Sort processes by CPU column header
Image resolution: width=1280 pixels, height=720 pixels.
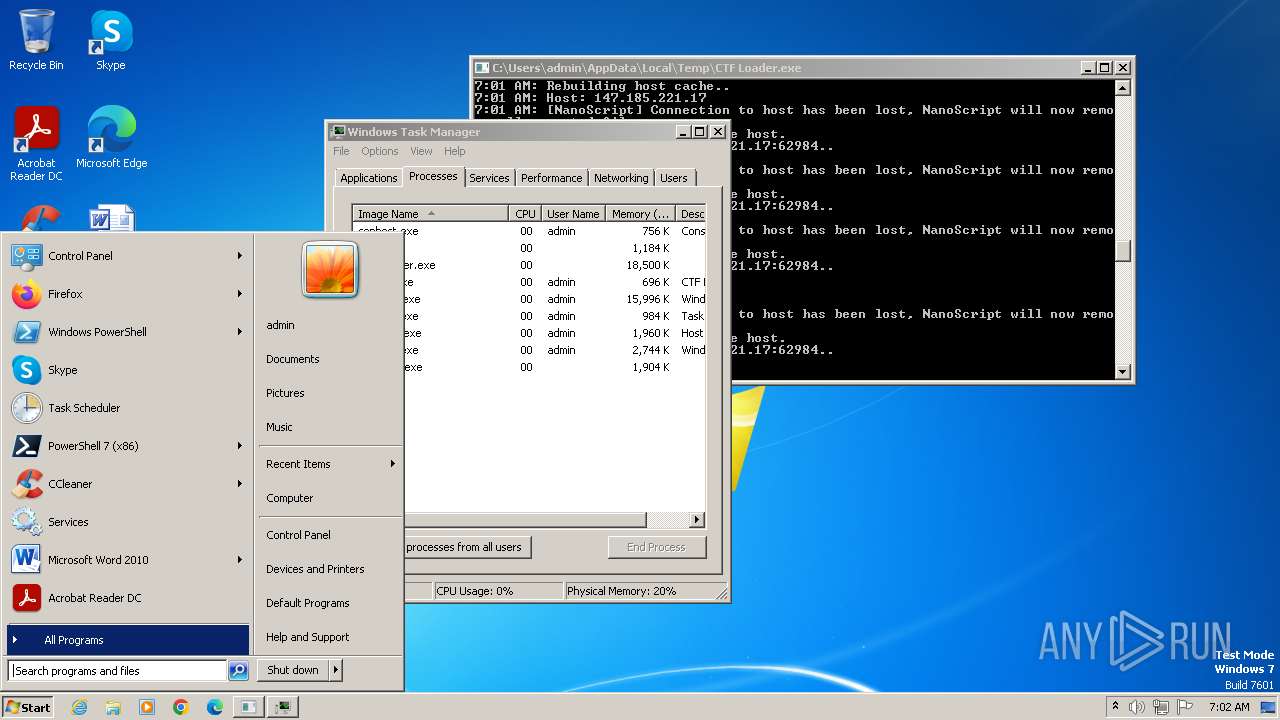pyautogui.click(x=525, y=214)
